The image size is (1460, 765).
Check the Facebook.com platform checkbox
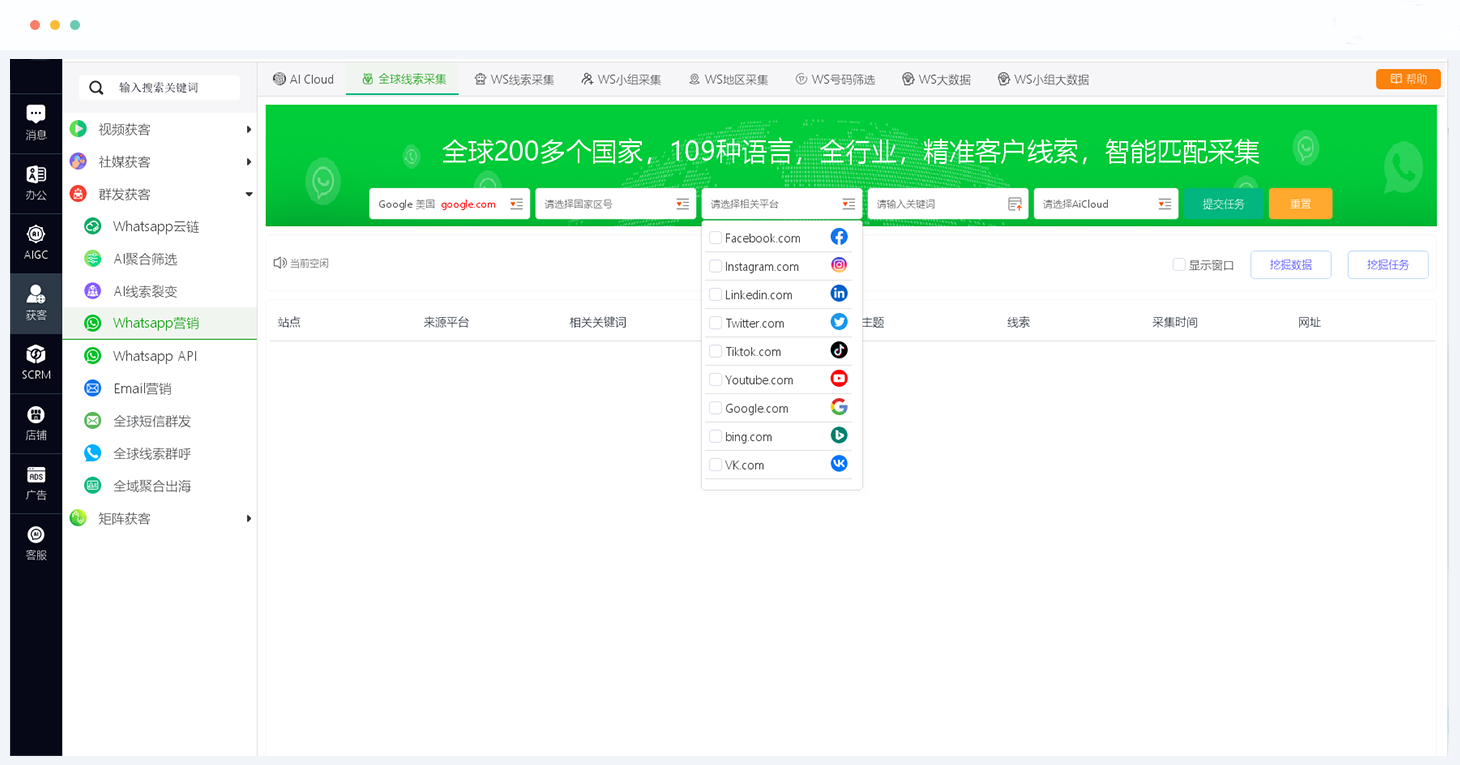coord(715,238)
